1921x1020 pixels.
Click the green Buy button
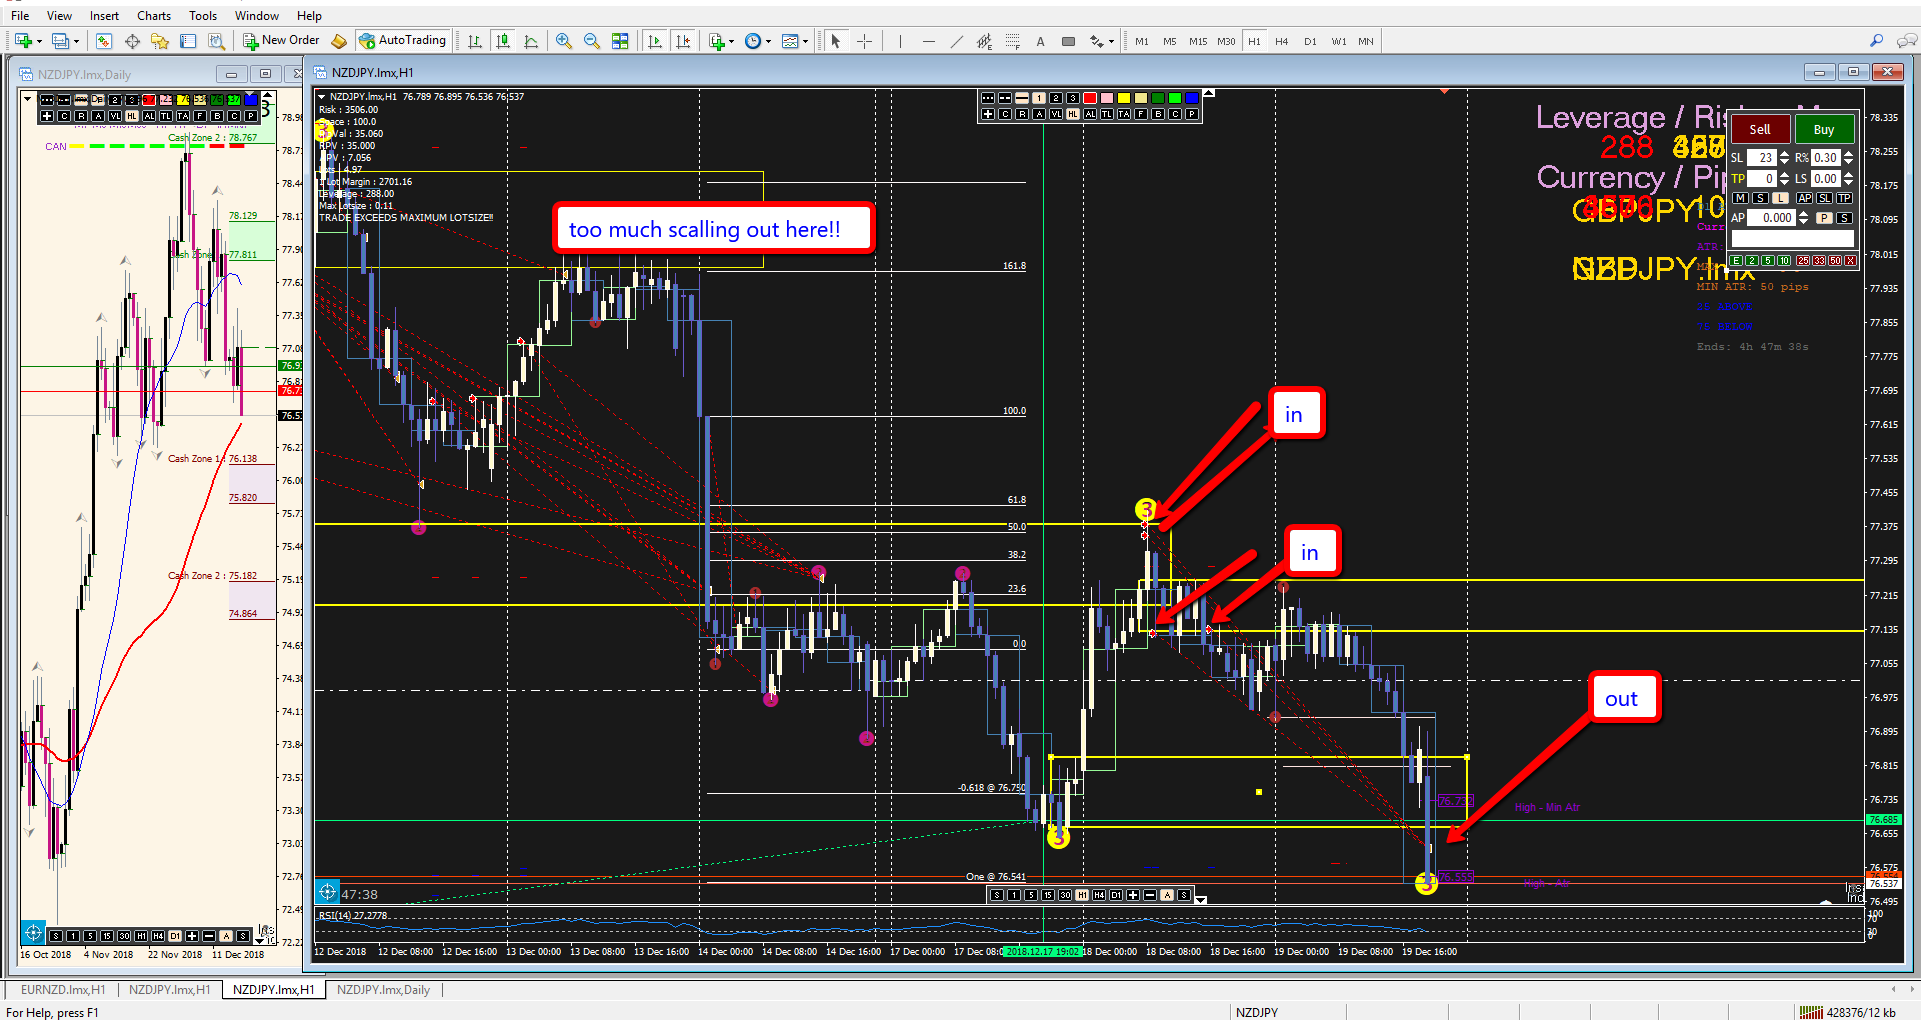[1825, 129]
